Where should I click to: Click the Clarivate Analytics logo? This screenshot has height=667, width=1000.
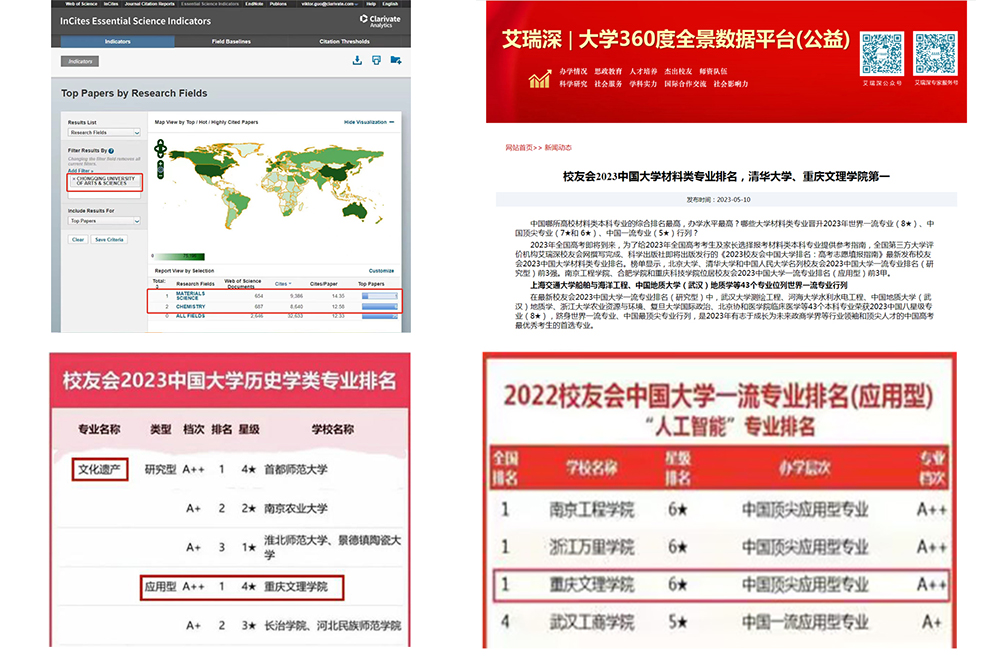point(378,20)
